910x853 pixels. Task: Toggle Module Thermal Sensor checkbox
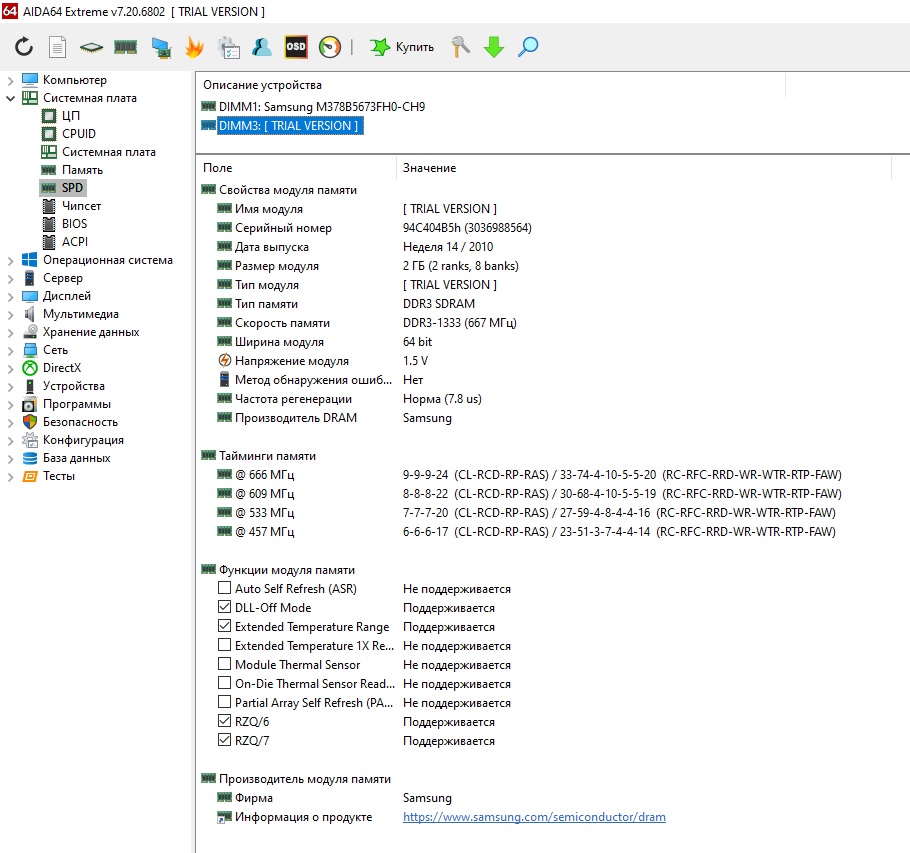(x=224, y=664)
